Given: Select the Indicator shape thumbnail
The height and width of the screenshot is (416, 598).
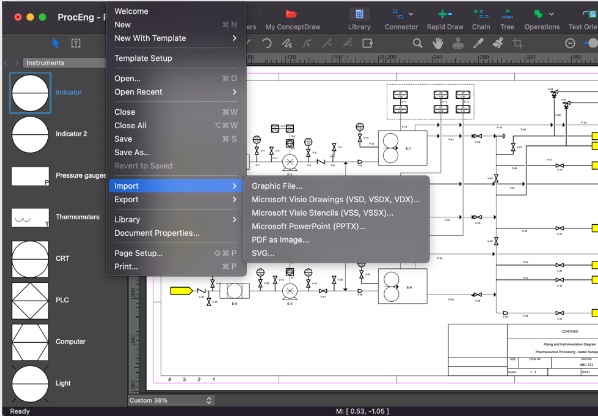Looking at the screenshot, I should point(30,93).
